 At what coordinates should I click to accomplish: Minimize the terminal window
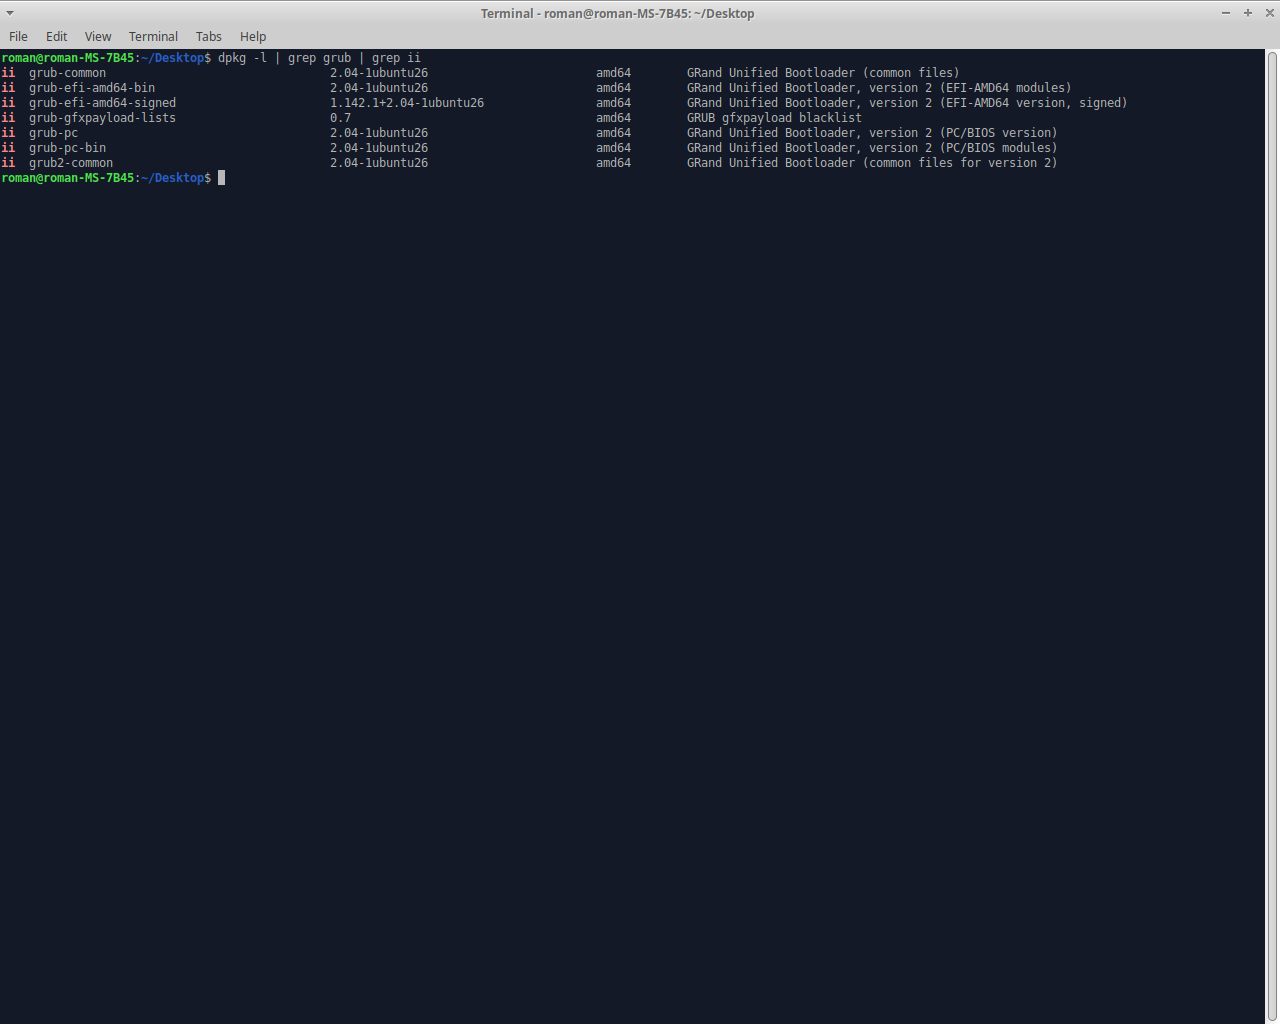(1225, 13)
